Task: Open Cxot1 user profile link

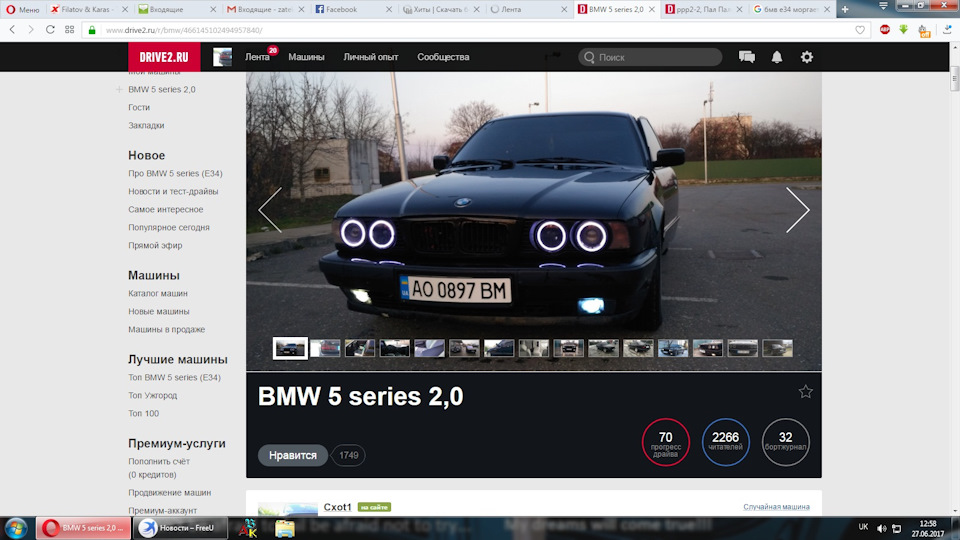Action: click(337, 507)
